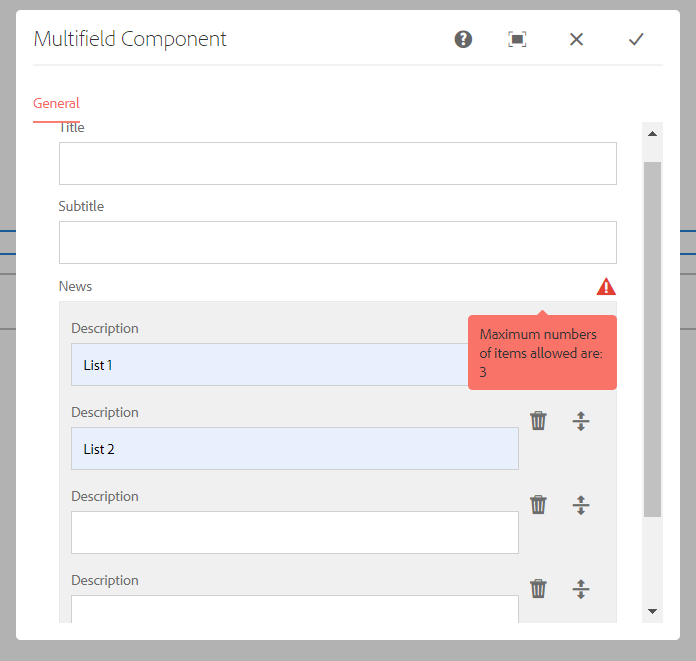696x661 pixels.
Task: Click the third Description empty text field
Action: [x=294, y=532]
